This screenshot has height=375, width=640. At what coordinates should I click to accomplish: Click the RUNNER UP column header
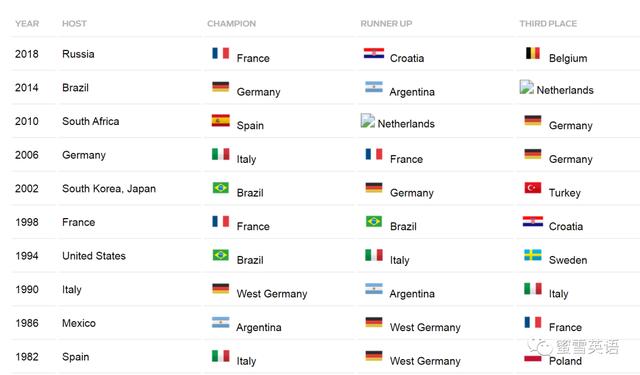tap(386, 24)
